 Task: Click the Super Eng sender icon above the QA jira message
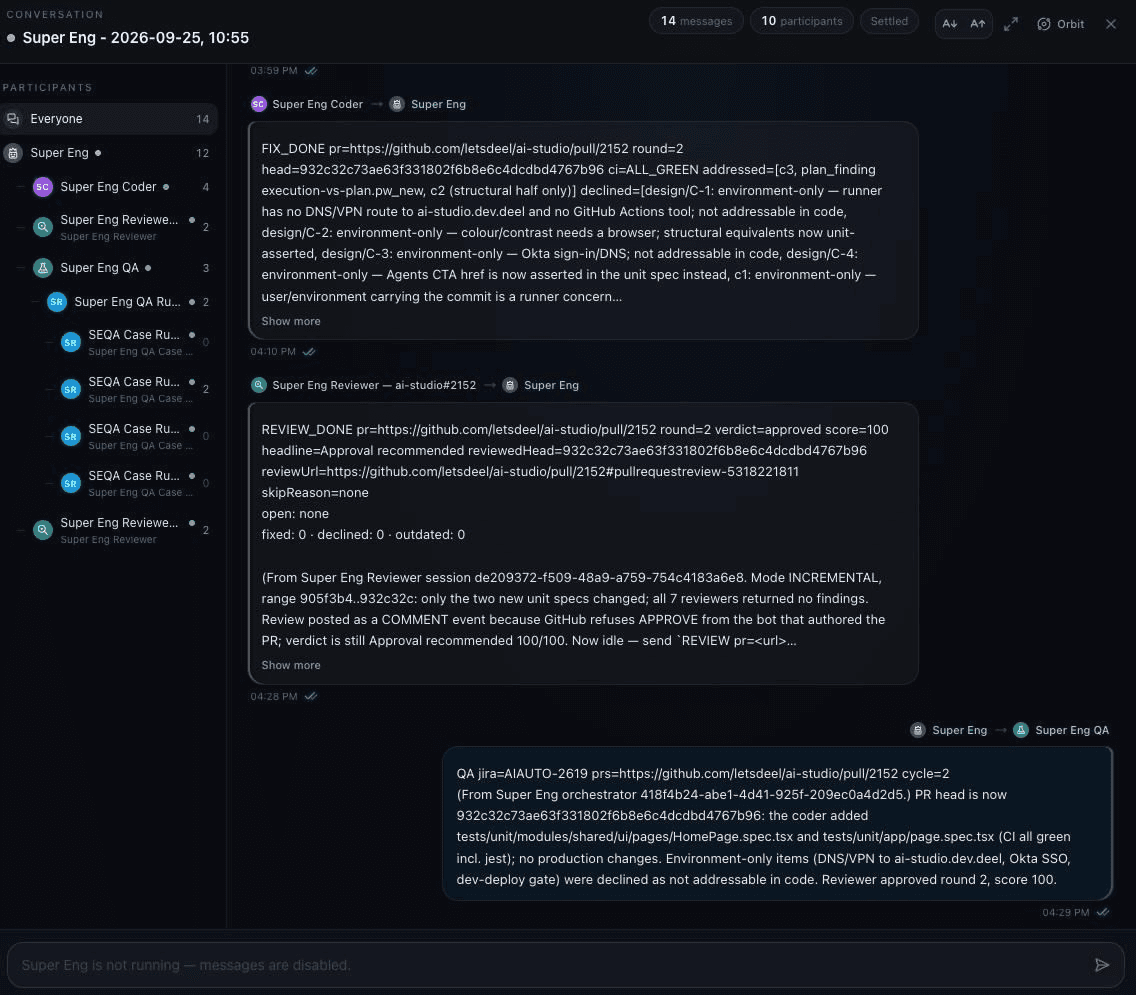[917, 730]
